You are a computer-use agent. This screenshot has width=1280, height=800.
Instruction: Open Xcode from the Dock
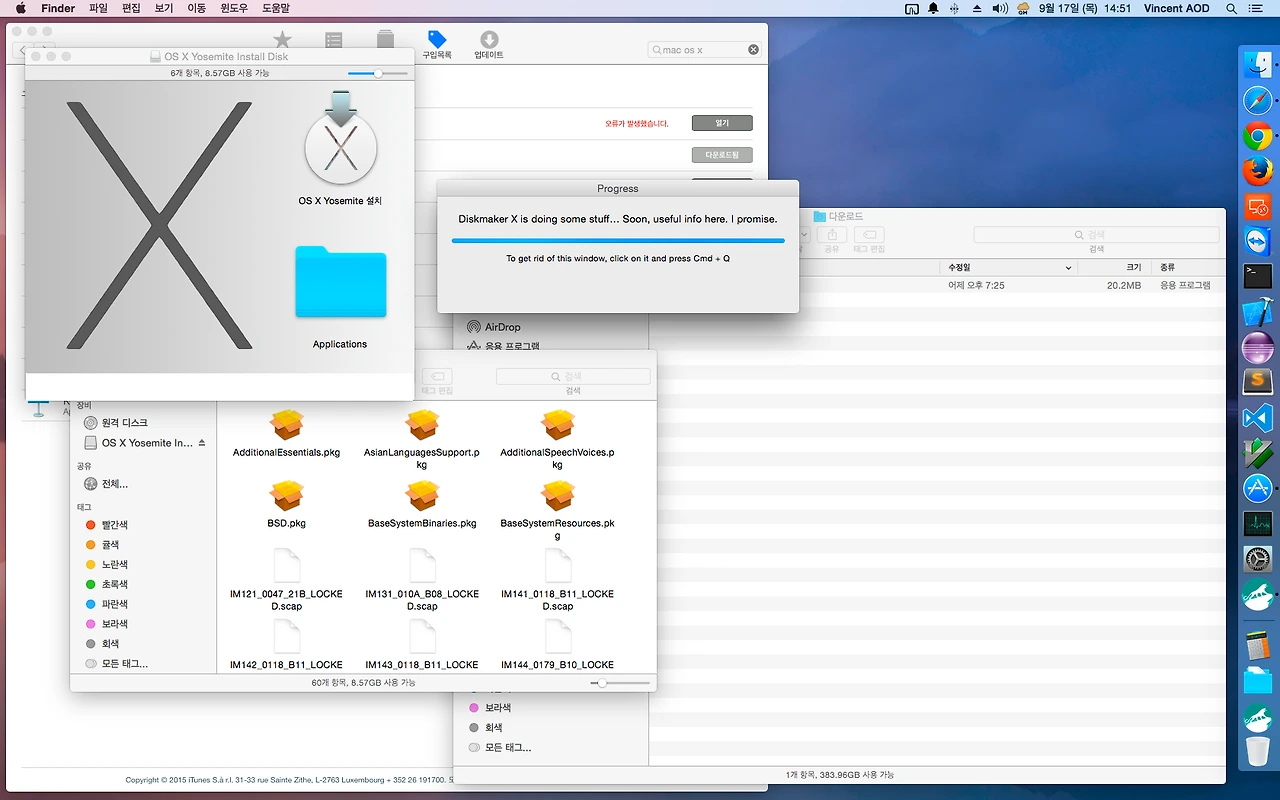pyautogui.click(x=1257, y=312)
